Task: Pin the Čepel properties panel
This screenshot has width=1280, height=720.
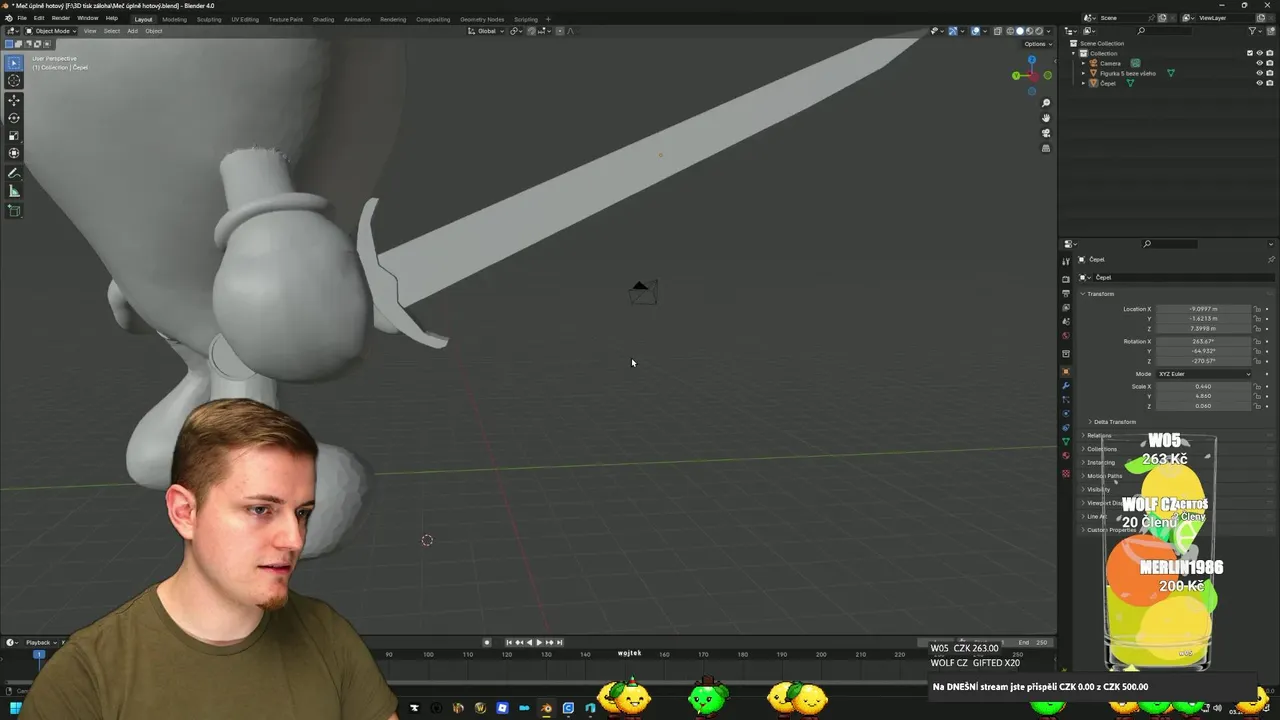Action: click(x=1271, y=260)
